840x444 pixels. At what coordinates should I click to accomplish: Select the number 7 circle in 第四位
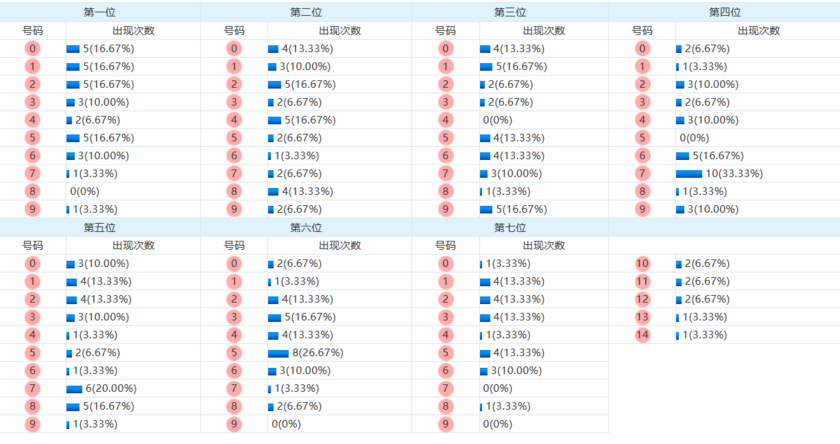[x=641, y=173]
